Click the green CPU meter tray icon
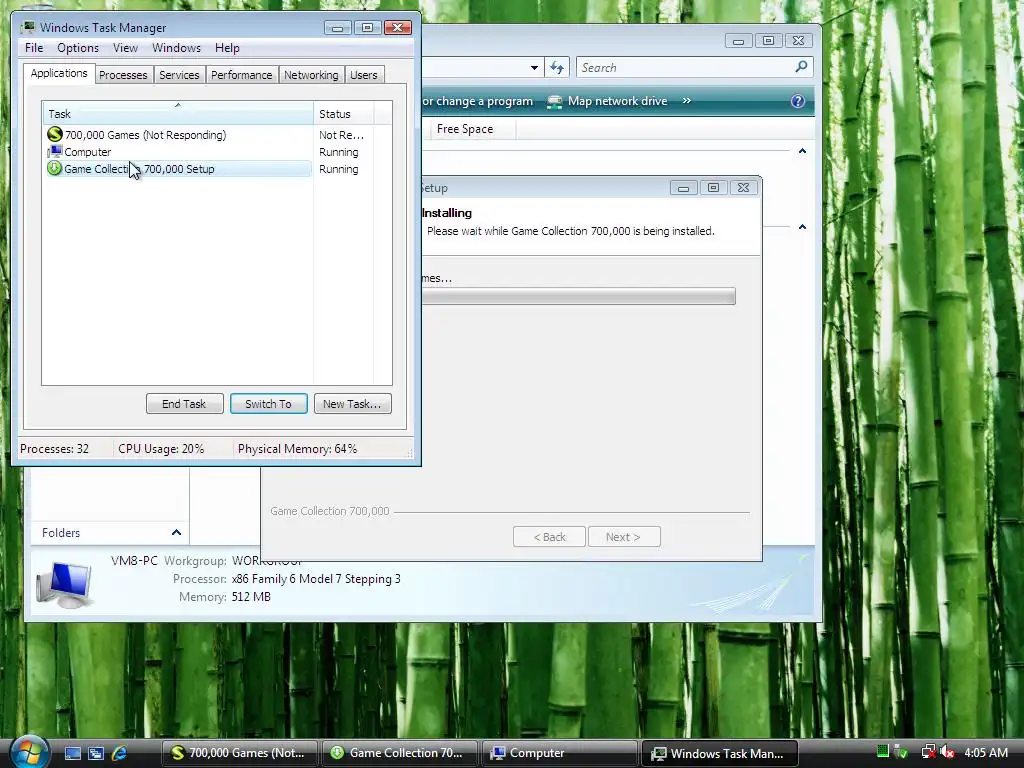Screen dimensions: 1024x768 882,752
